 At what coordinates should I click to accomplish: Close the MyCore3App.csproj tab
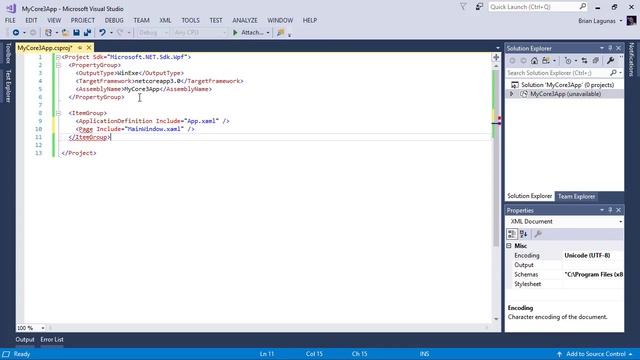[89, 48]
